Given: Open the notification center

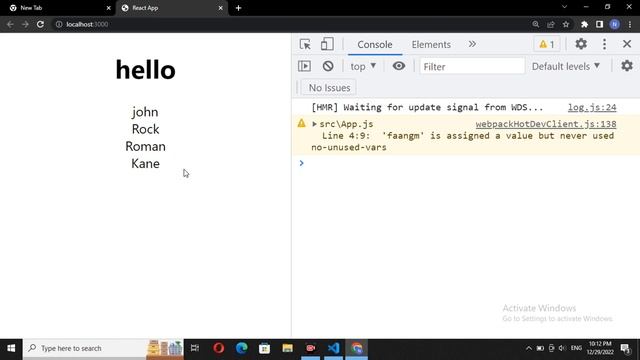Looking at the screenshot, I should (x=625, y=348).
